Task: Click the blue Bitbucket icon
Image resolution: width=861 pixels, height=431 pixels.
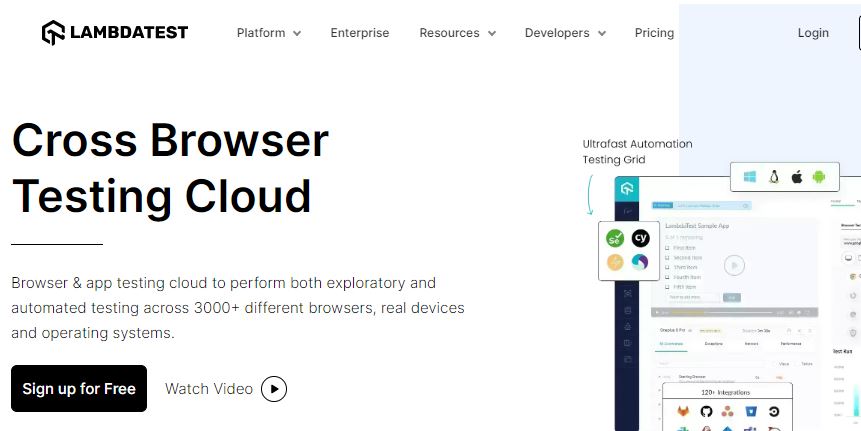Action: (751, 411)
